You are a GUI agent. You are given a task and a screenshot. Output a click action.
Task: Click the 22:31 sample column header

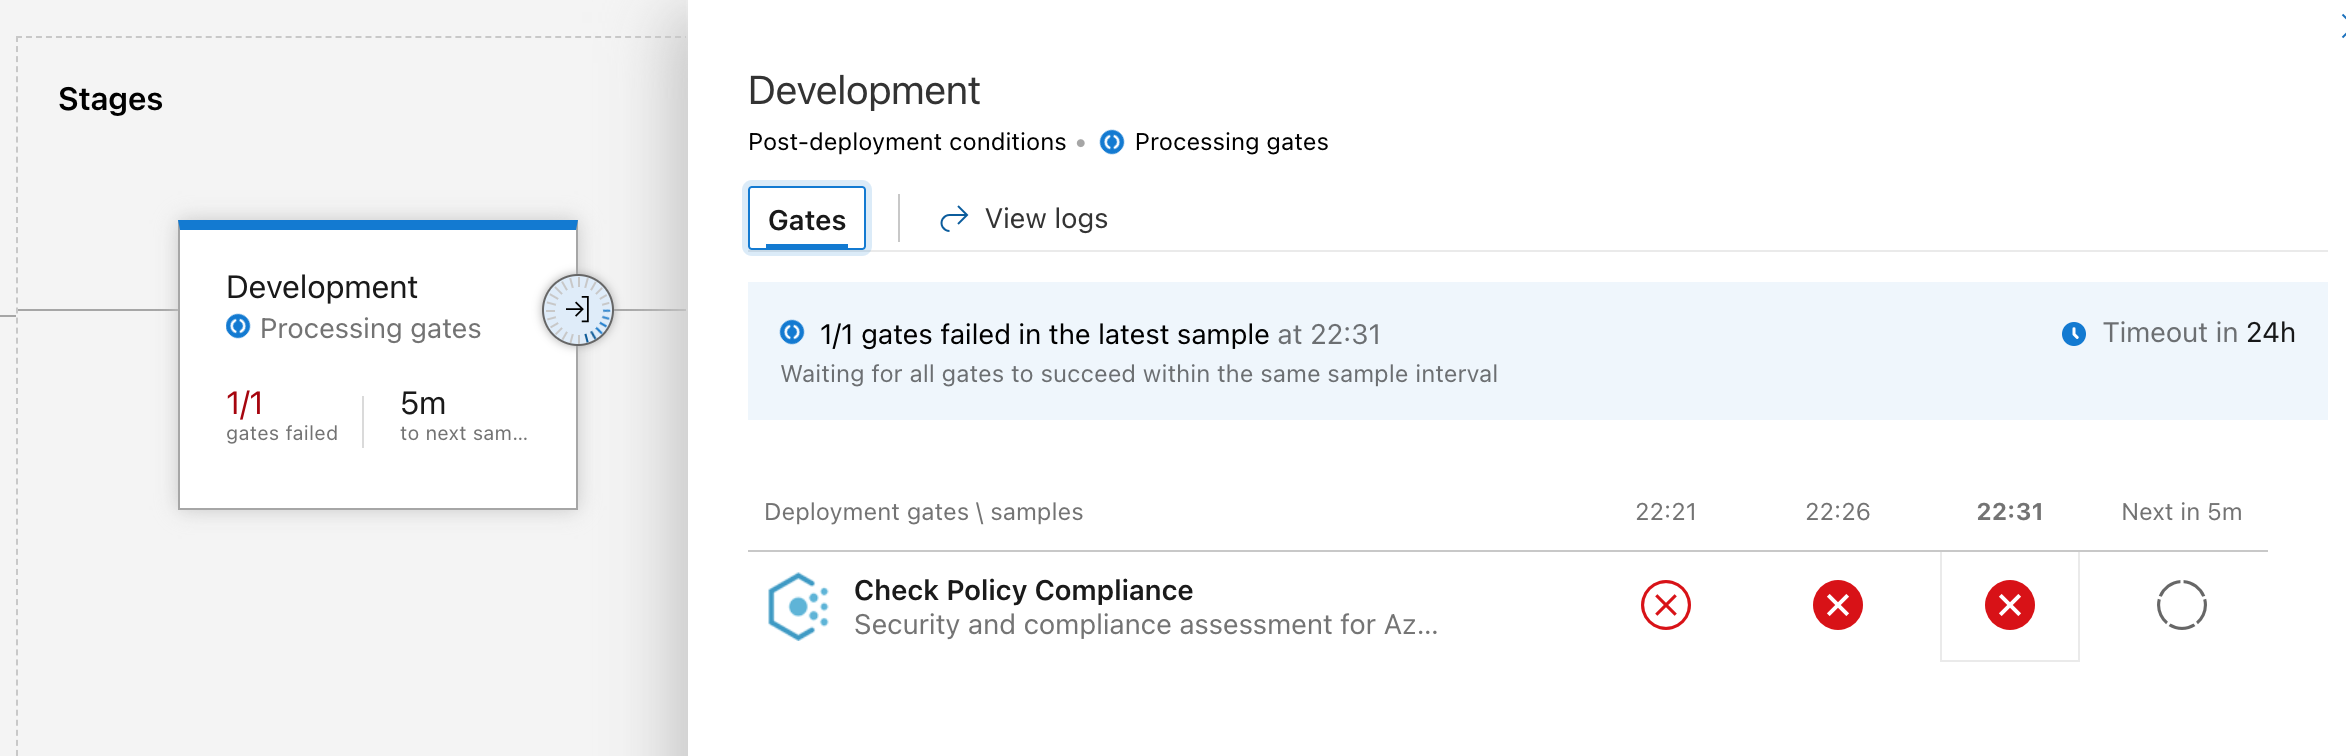pos(2009,512)
